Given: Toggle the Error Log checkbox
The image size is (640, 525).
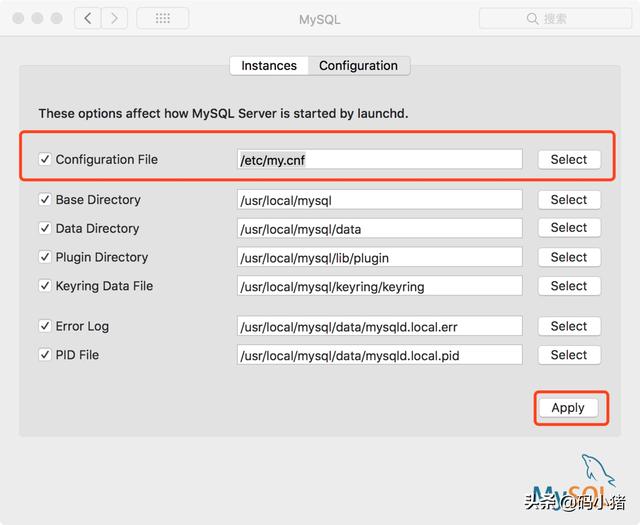Looking at the screenshot, I should 45,326.
